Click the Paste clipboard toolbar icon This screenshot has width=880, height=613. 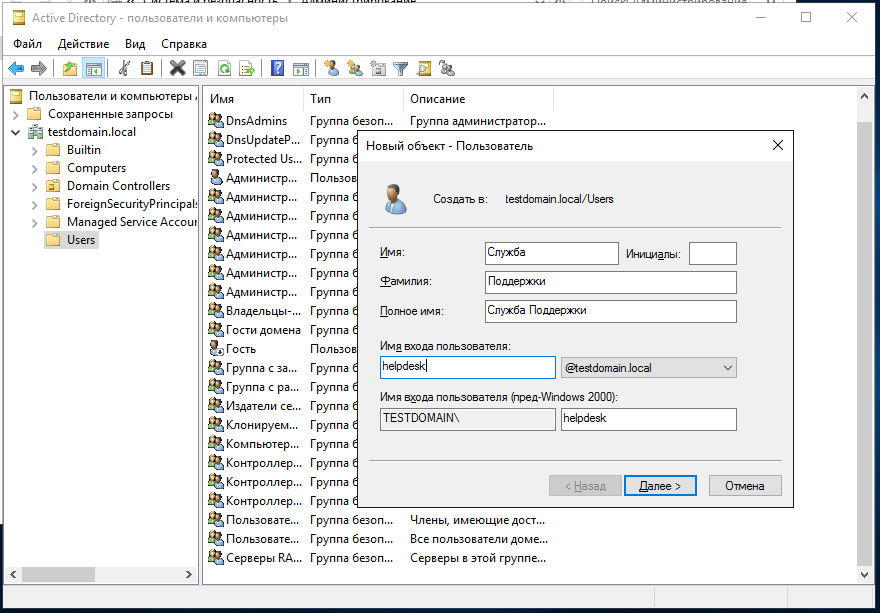147,69
